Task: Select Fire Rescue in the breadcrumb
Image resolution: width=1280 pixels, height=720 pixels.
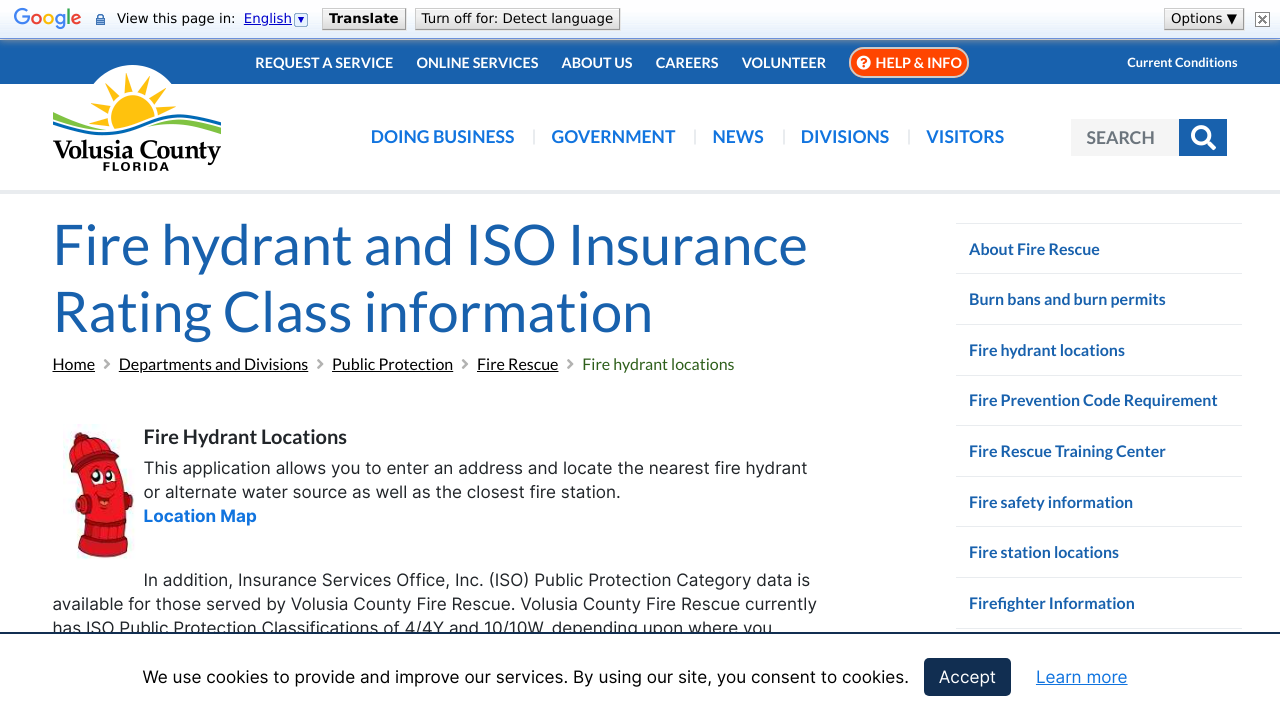Action: 517,364
